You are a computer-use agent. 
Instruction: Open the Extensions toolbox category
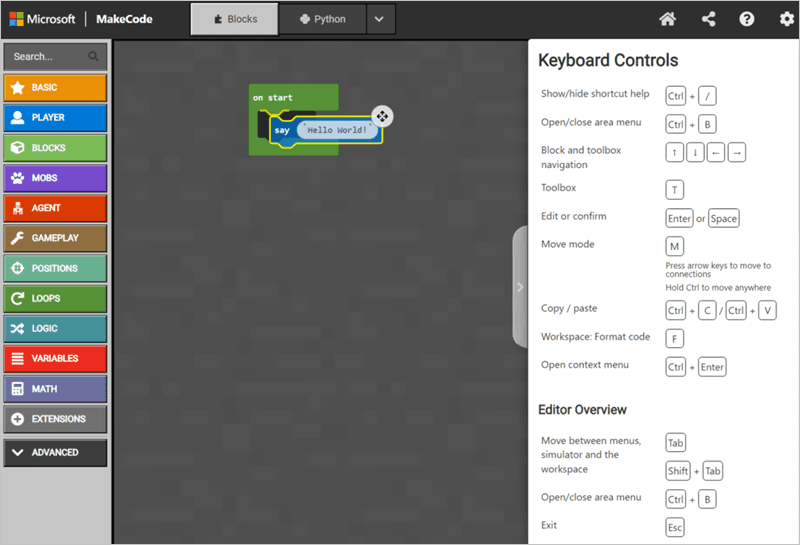pos(55,419)
